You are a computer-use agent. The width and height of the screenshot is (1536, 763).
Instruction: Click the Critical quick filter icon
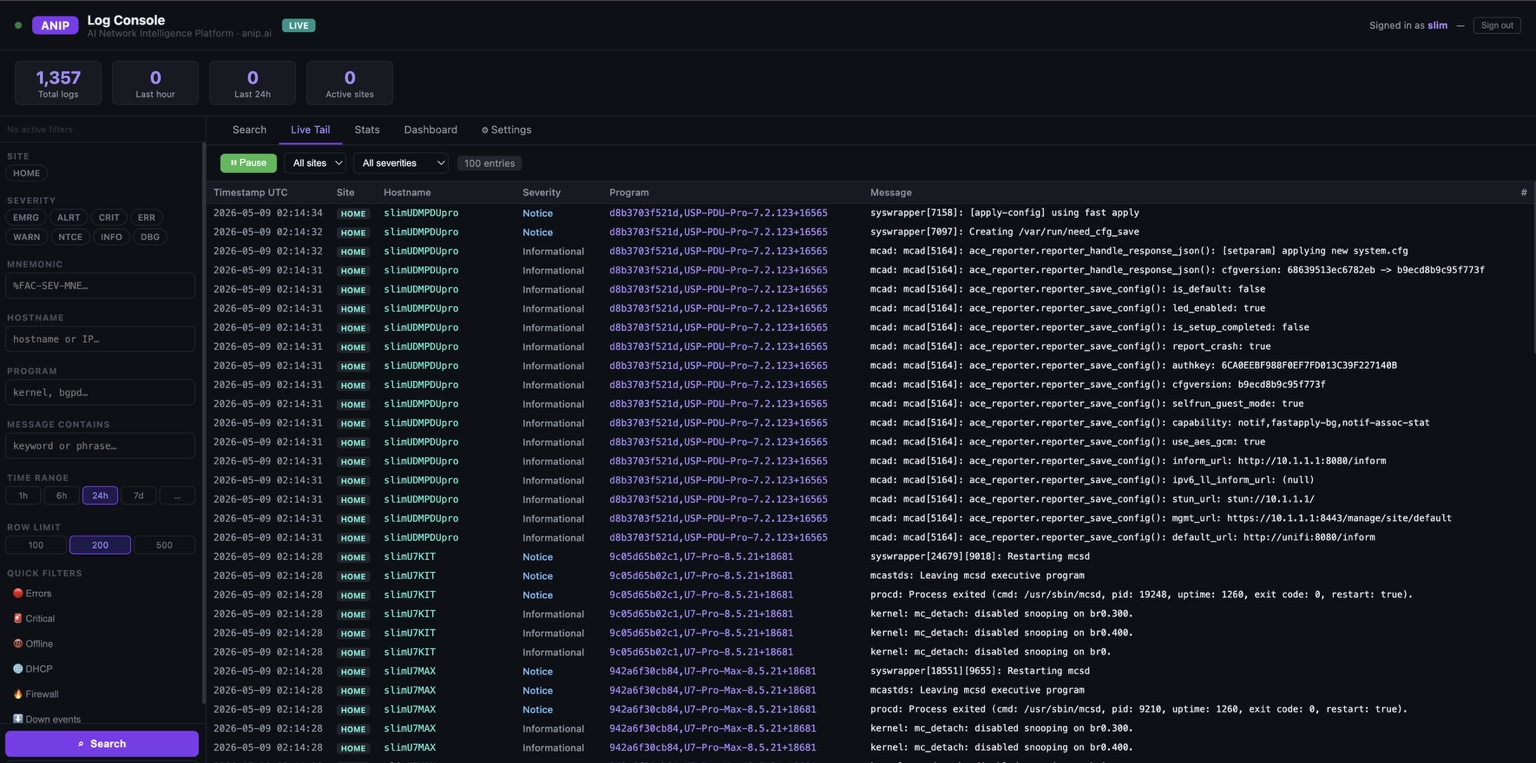[x=17, y=618]
